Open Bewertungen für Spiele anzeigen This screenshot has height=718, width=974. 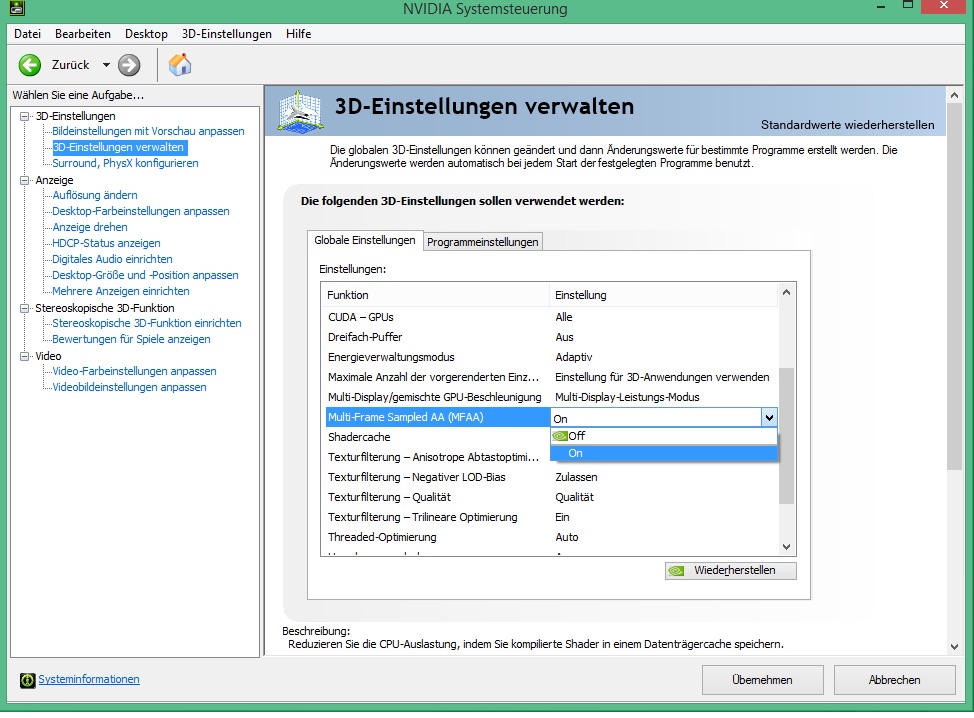132,339
